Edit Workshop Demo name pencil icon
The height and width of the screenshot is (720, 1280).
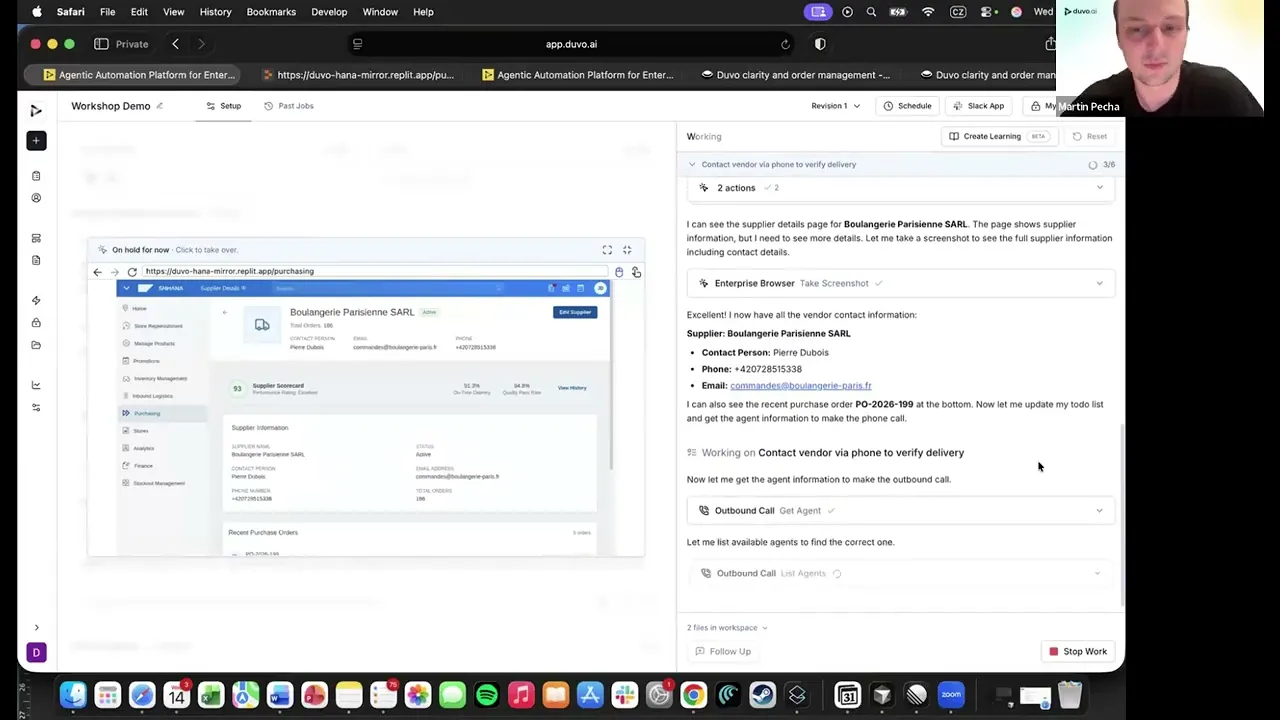click(x=159, y=106)
